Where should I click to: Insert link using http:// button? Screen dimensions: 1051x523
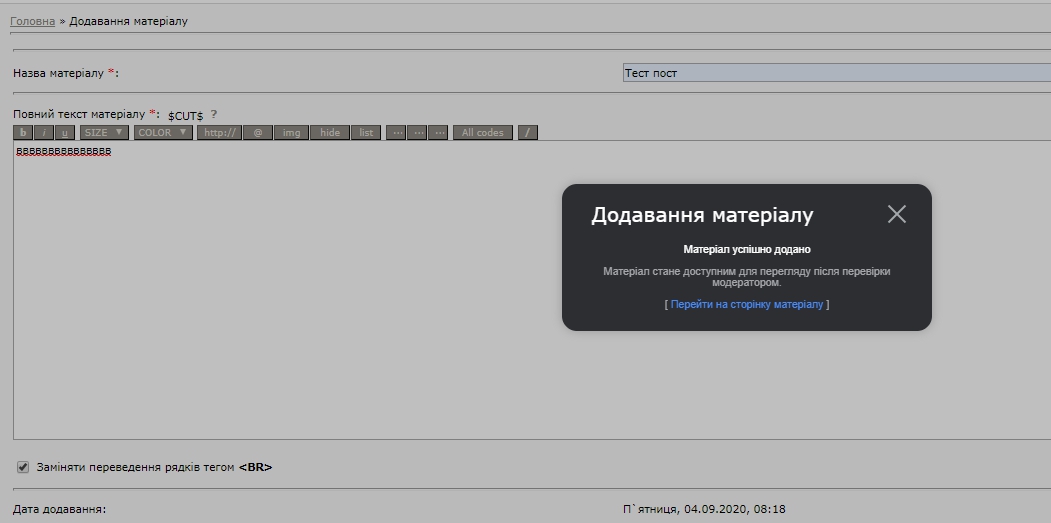pos(219,132)
